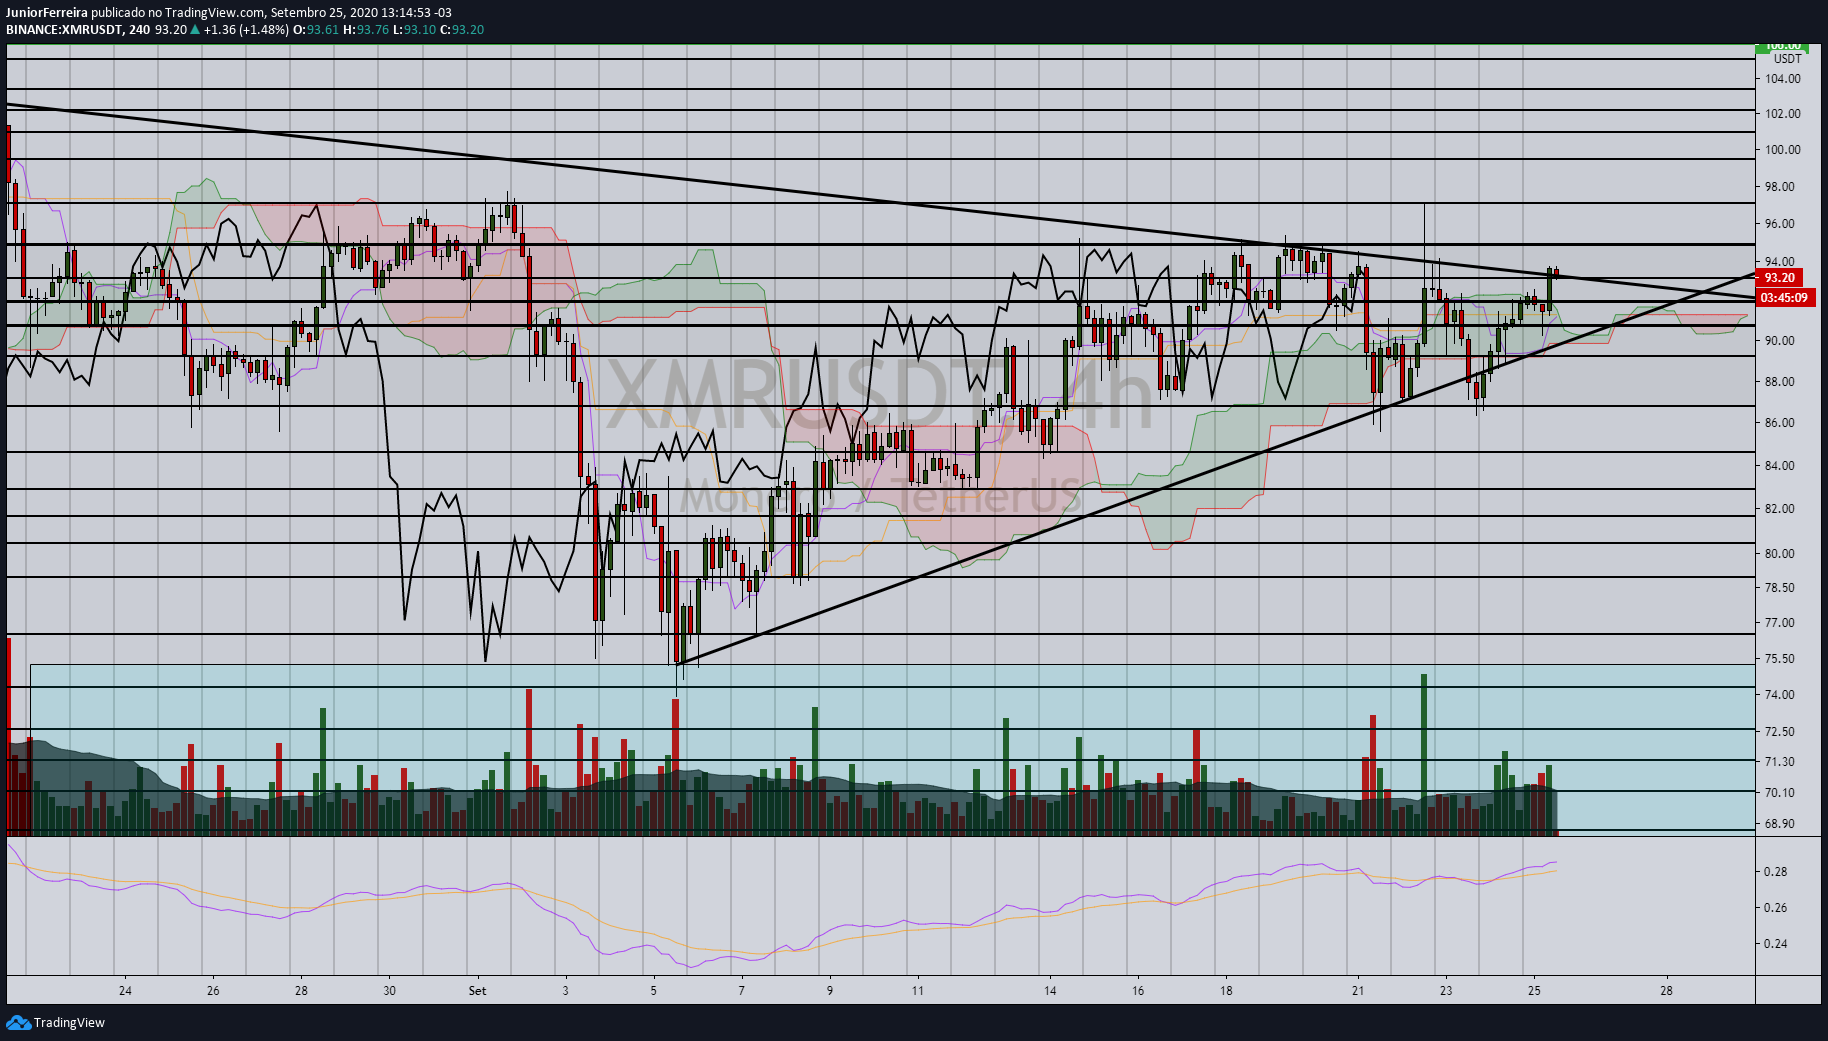Click the TradingView cloud logo icon
Image resolution: width=1828 pixels, height=1041 pixels.
(x=18, y=1022)
